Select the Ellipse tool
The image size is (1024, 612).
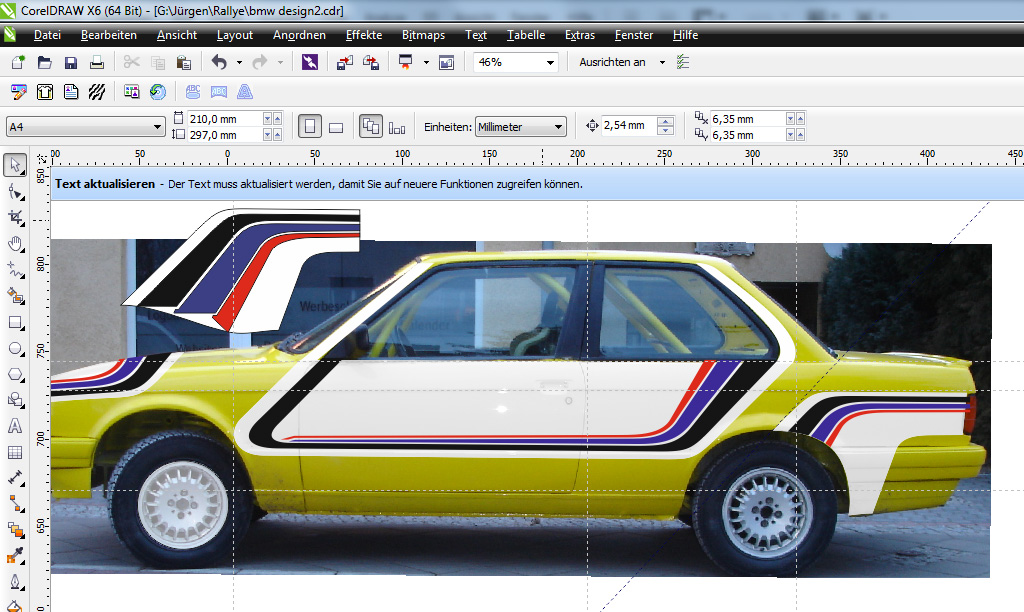pos(15,349)
